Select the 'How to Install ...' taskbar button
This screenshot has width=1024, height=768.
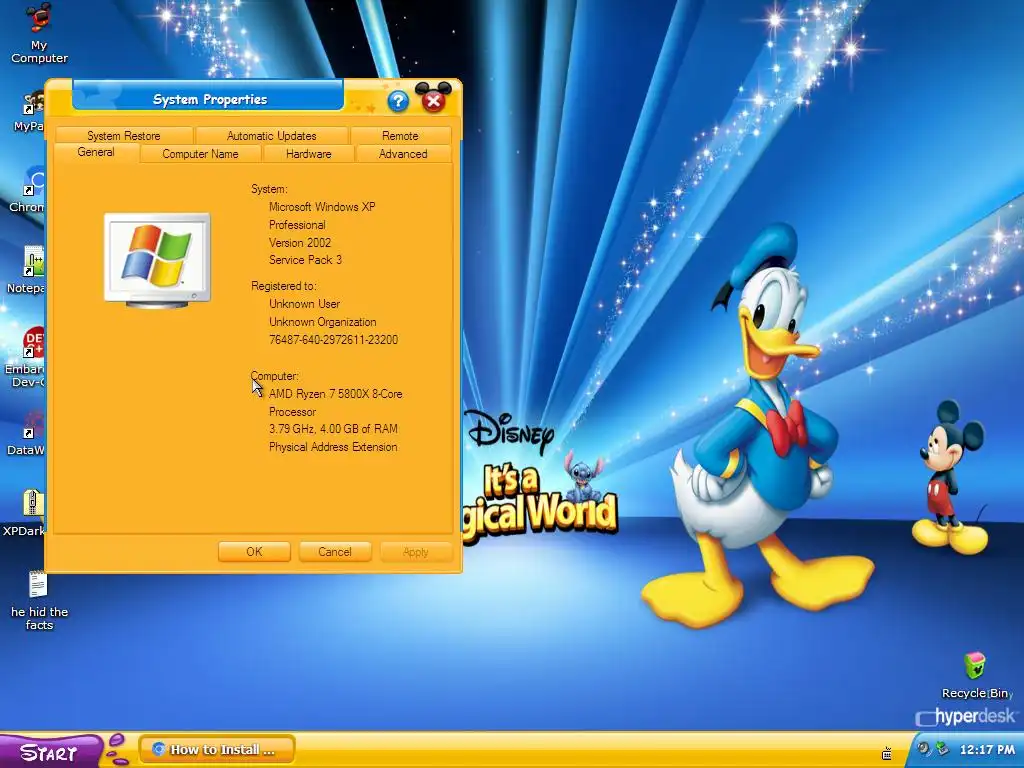[x=217, y=750]
